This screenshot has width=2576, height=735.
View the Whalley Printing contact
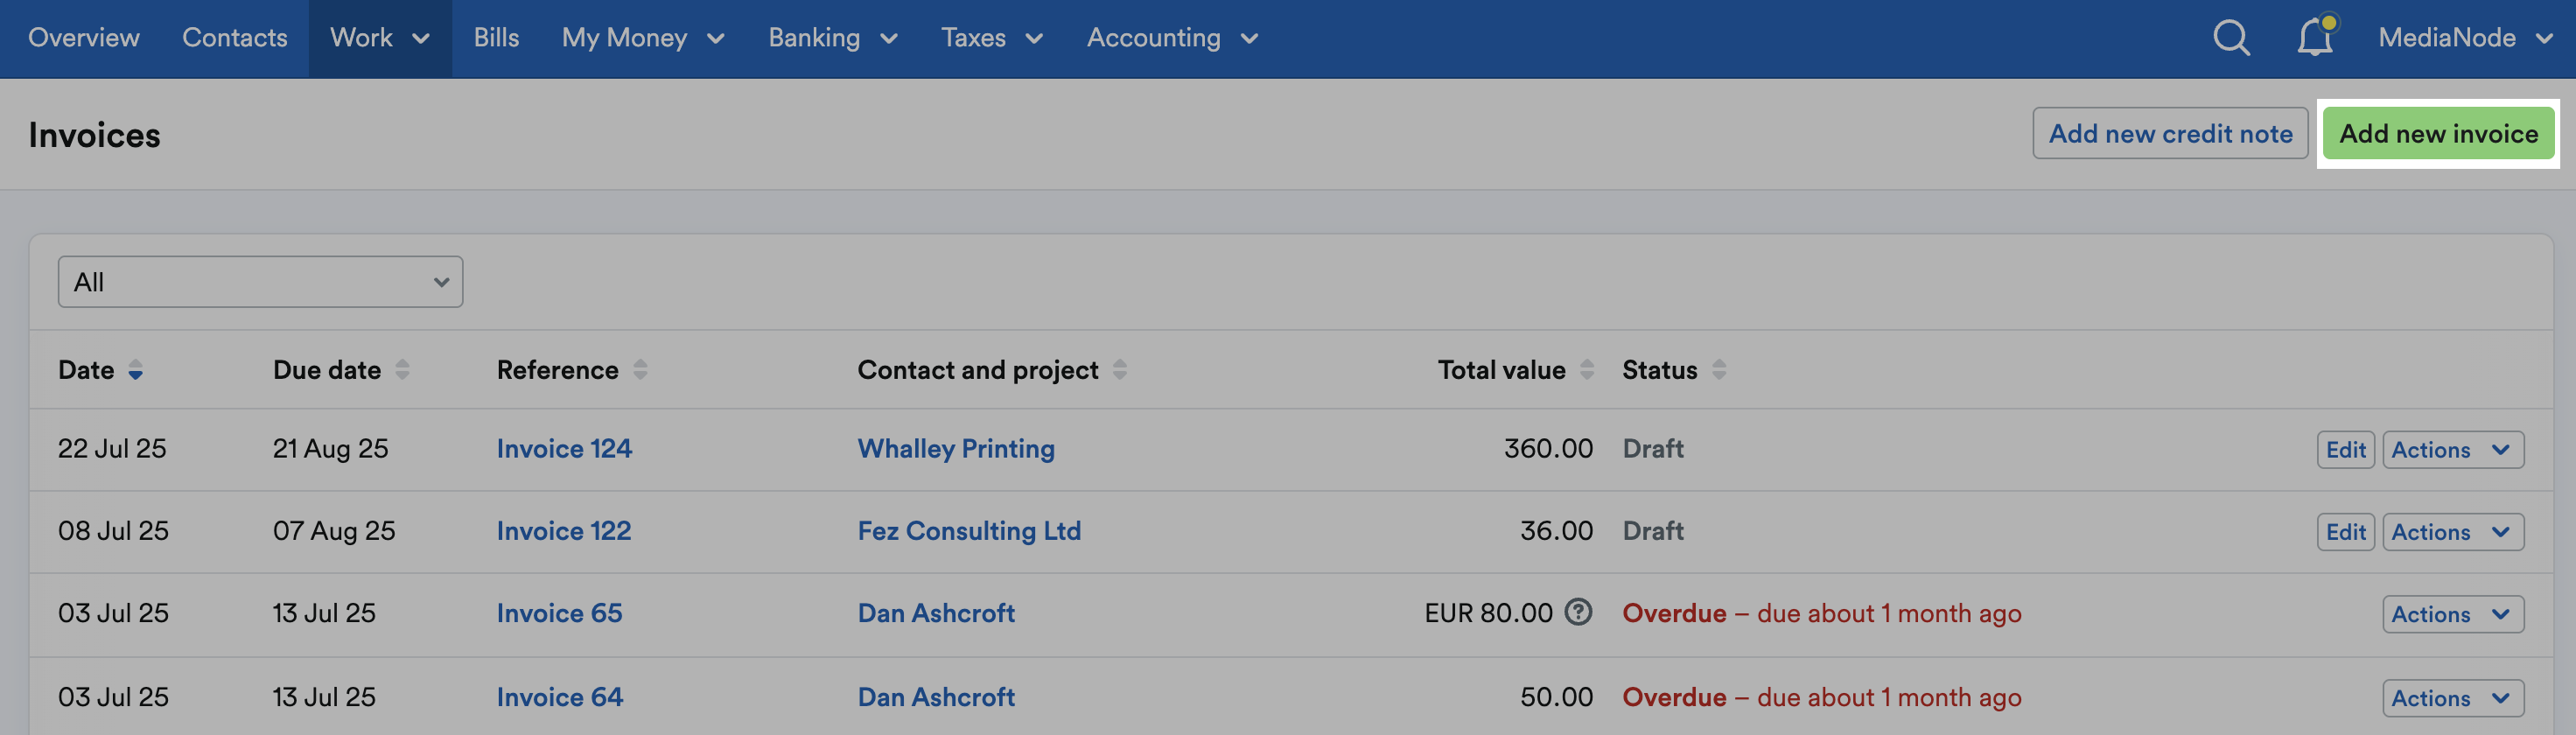point(956,449)
